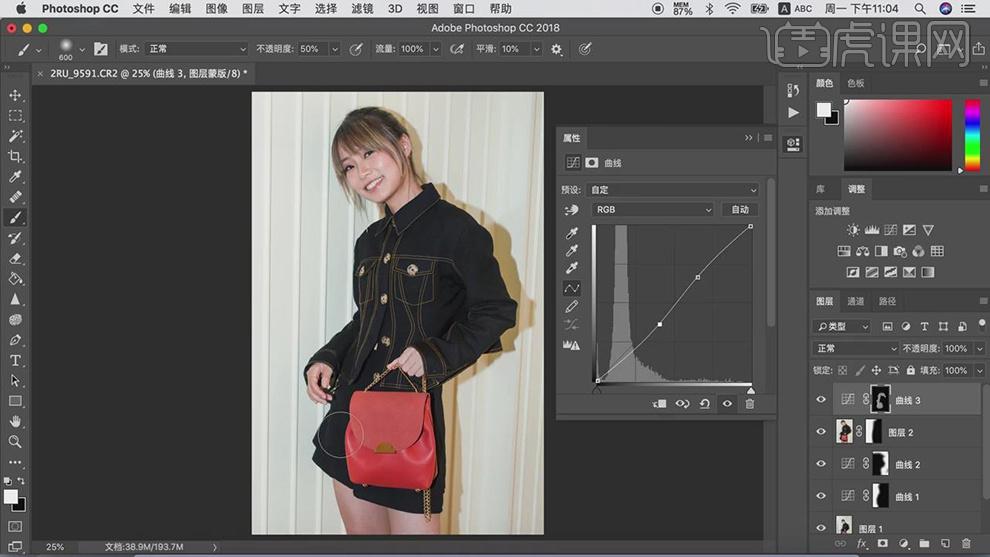
Task: Select the 曲线 3 layer mask thumbnail
Action: click(880, 399)
